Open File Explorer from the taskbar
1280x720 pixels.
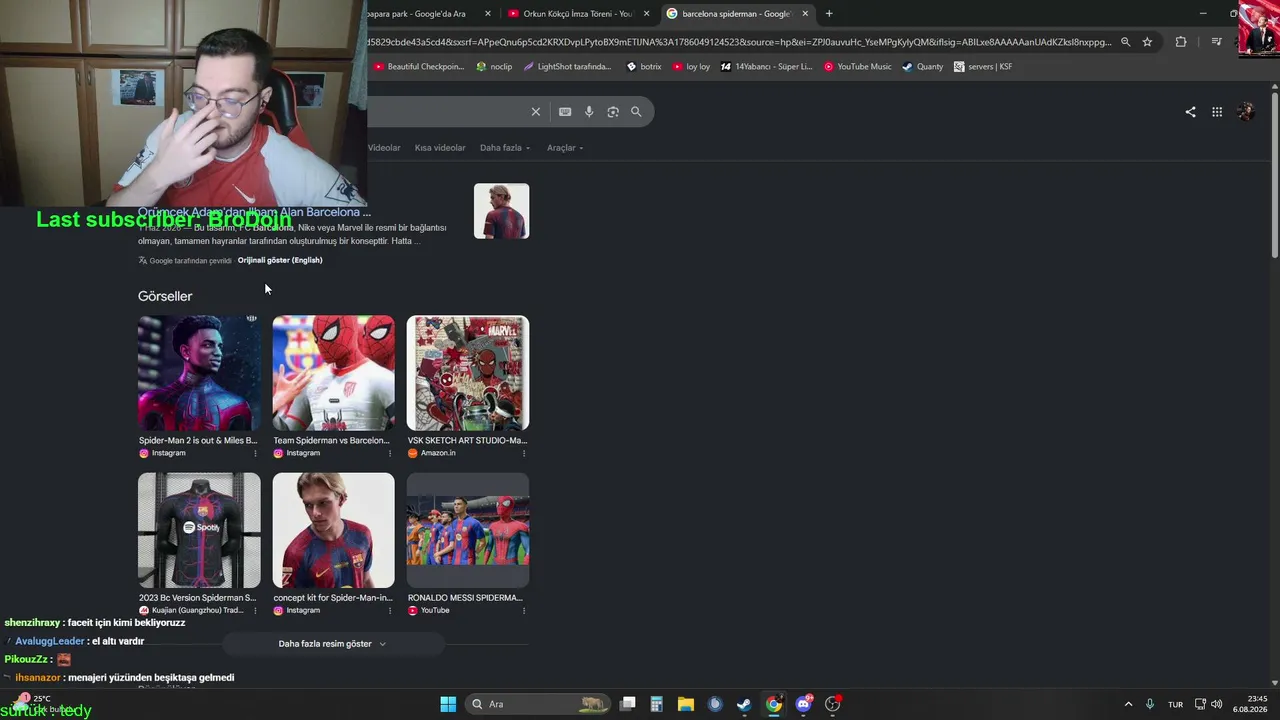point(686,704)
